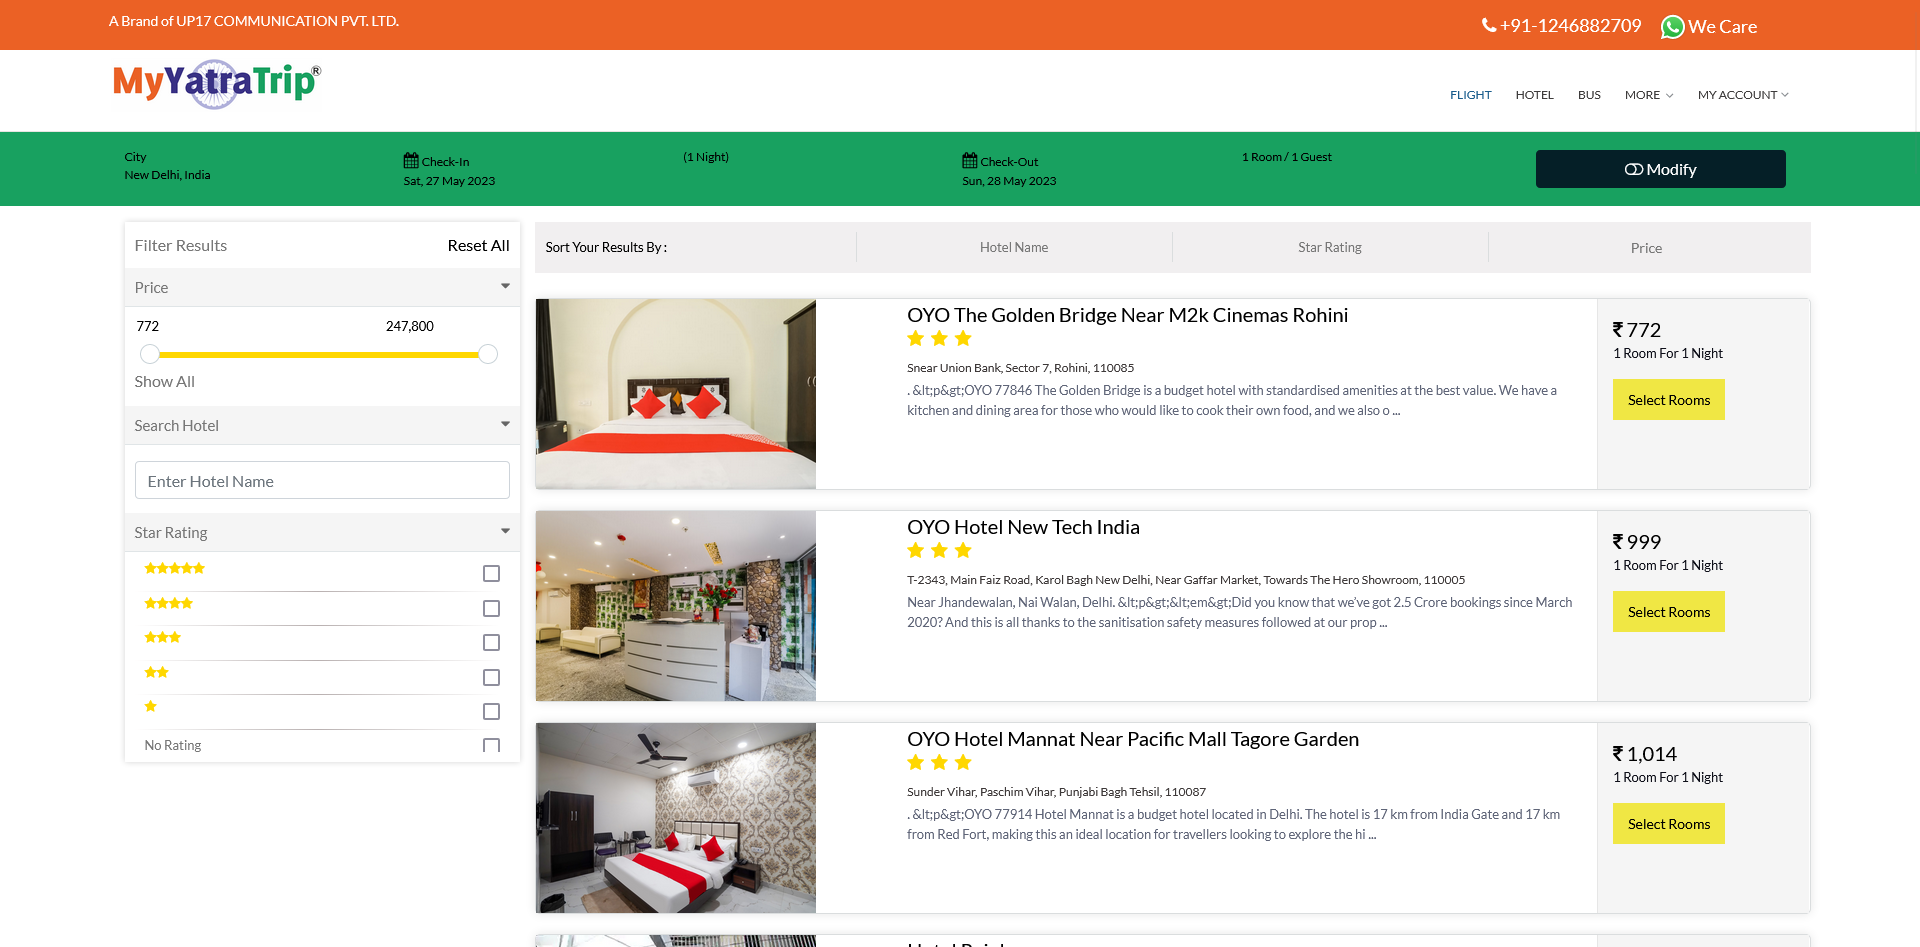
Task: Click the phone icon beside +91-1246882709
Action: click(x=1489, y=25)
